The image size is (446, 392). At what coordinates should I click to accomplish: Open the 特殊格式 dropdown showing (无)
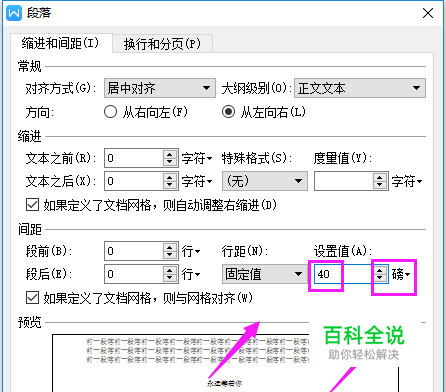[265, 181]
